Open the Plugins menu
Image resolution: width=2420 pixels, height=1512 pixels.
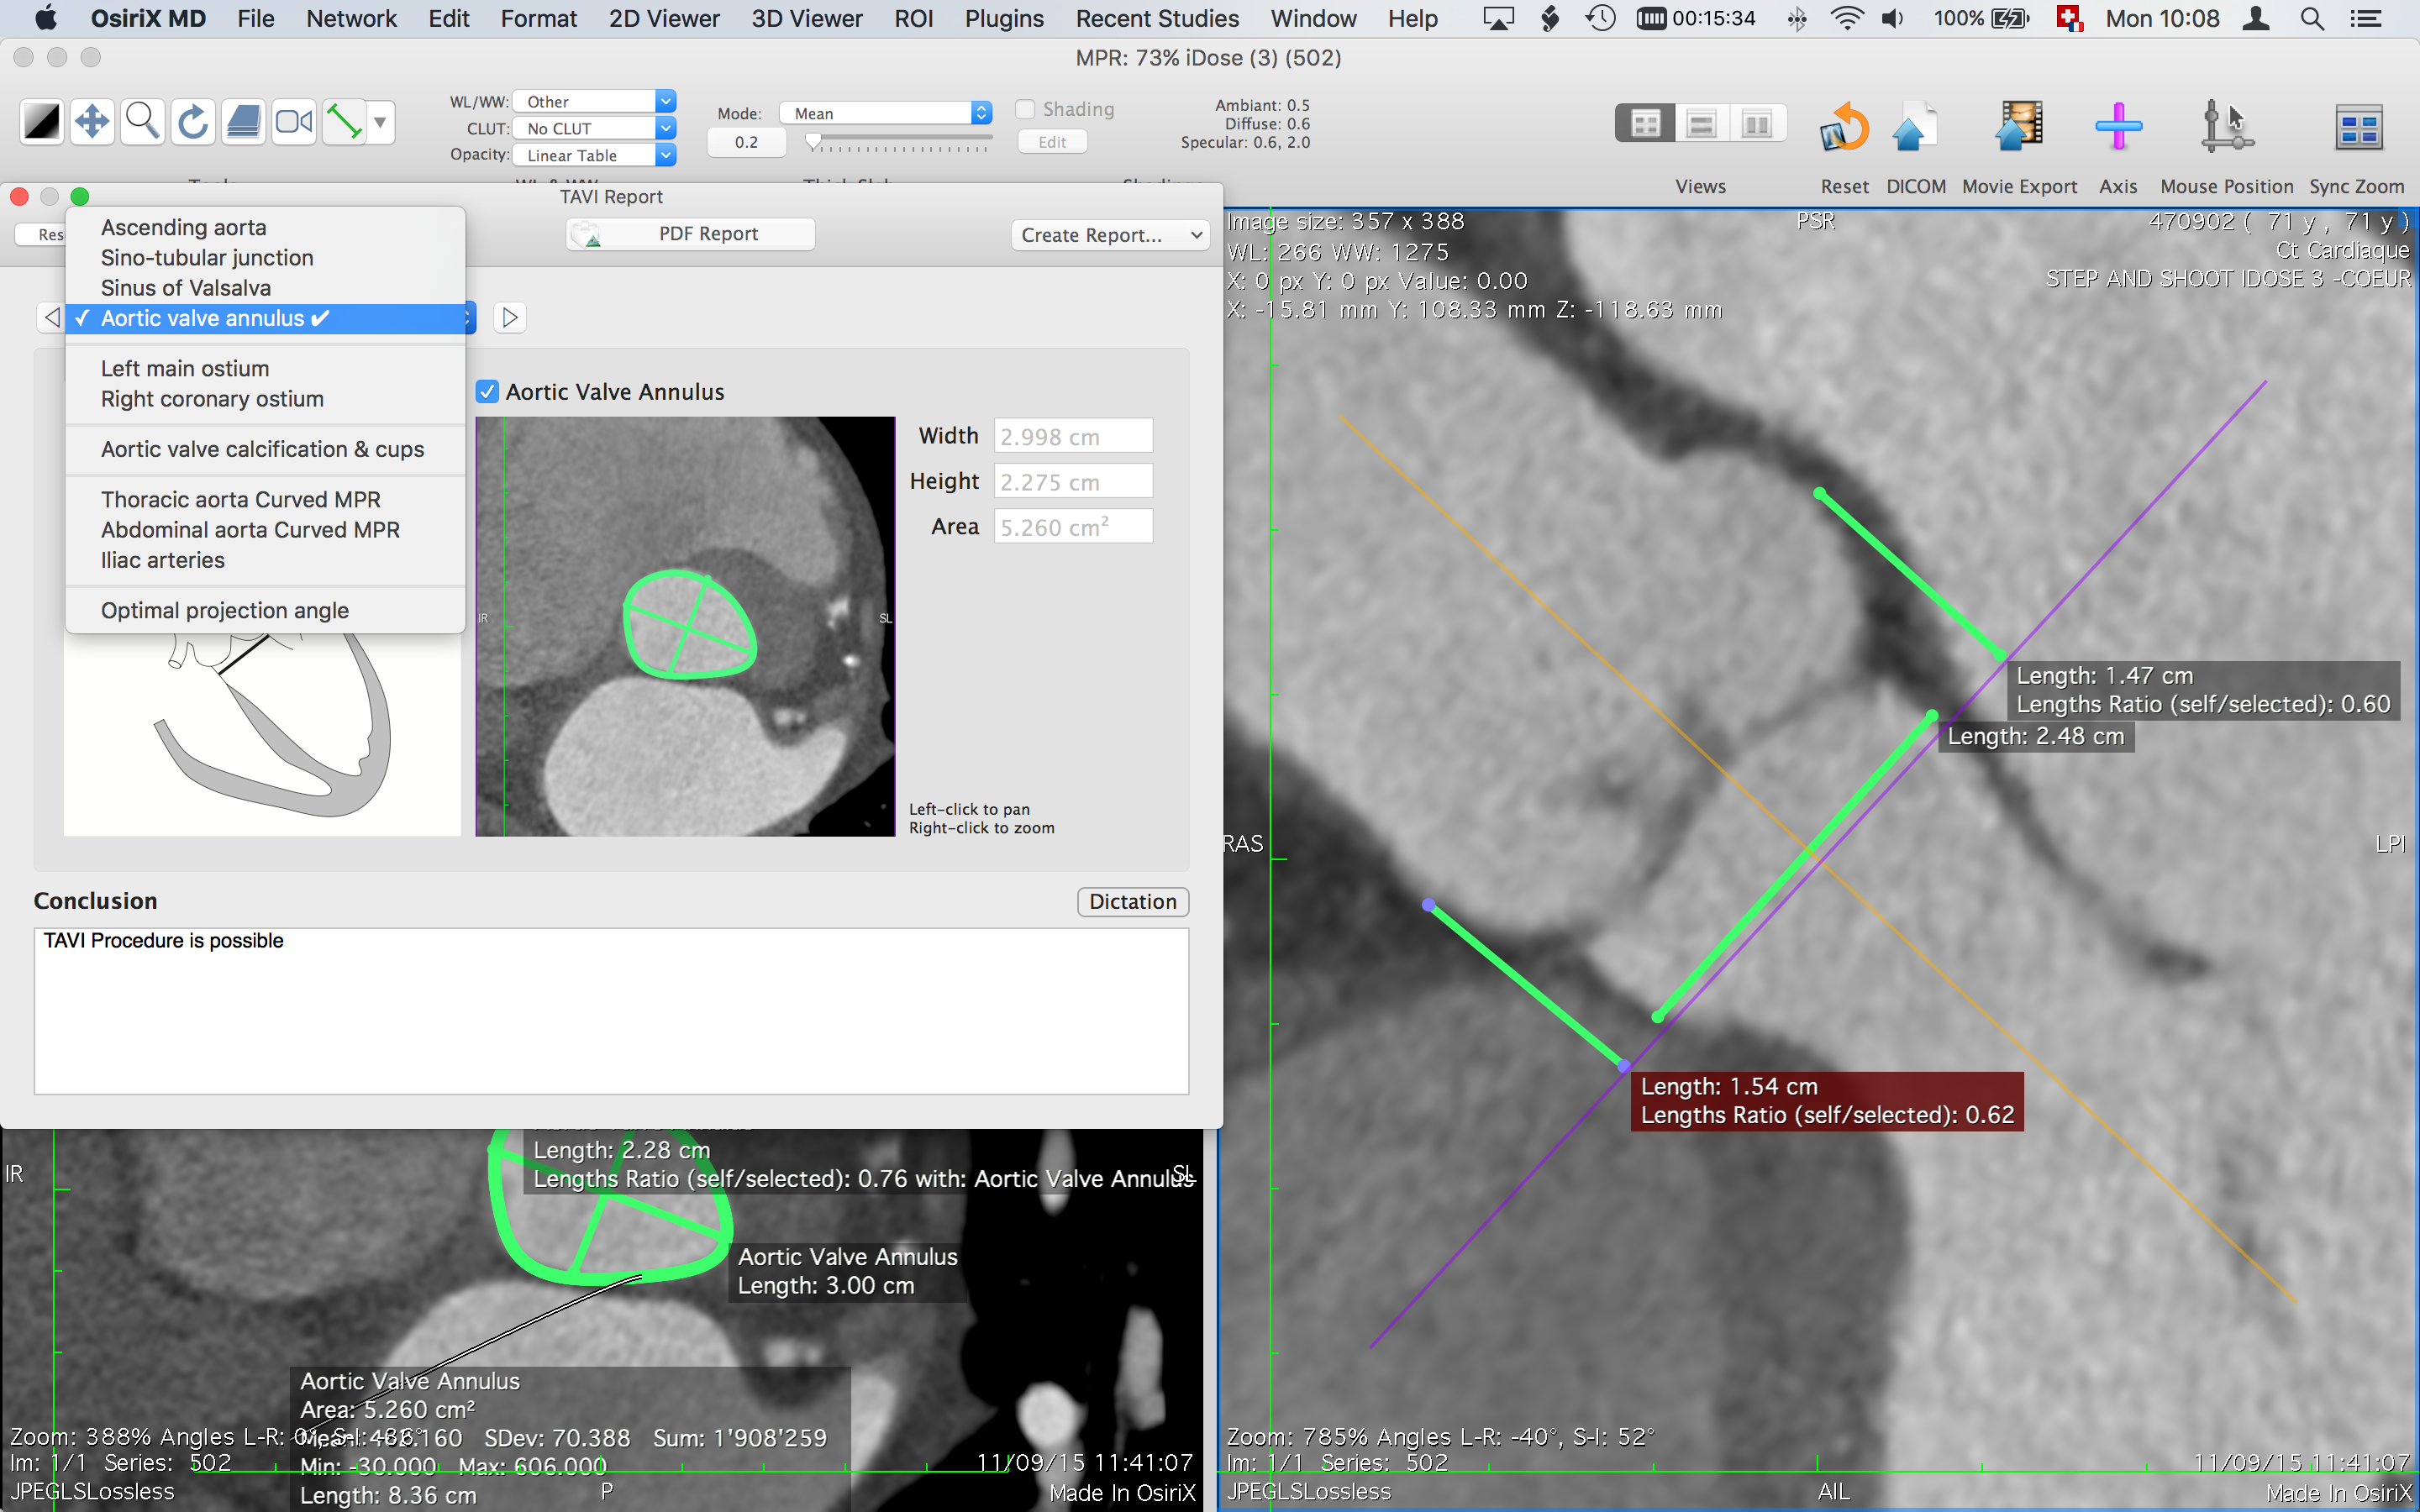click(1004, 19)
